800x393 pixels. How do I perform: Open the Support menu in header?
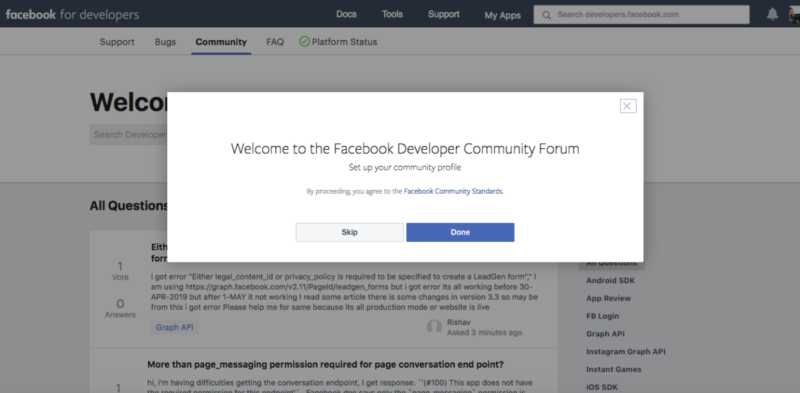click(x=444, y=14)
